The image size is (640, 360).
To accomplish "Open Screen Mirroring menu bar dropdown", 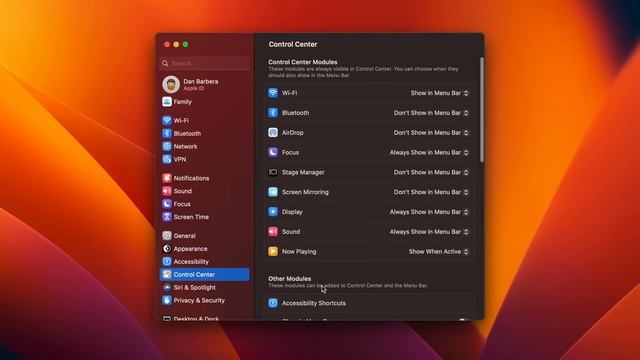I will [431, 192].
